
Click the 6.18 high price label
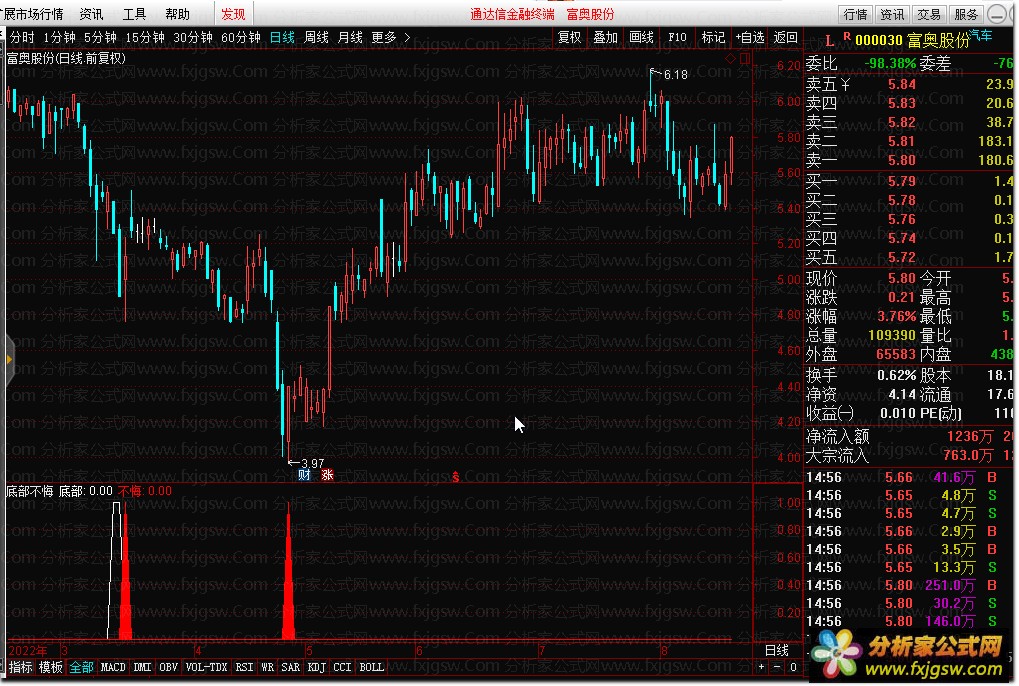coord(676,75)
